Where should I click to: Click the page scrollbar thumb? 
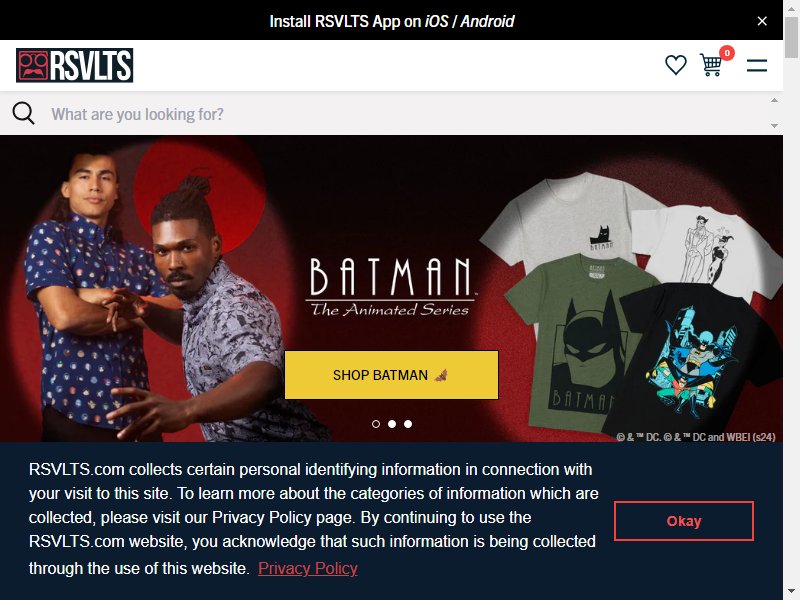(791, 37)
